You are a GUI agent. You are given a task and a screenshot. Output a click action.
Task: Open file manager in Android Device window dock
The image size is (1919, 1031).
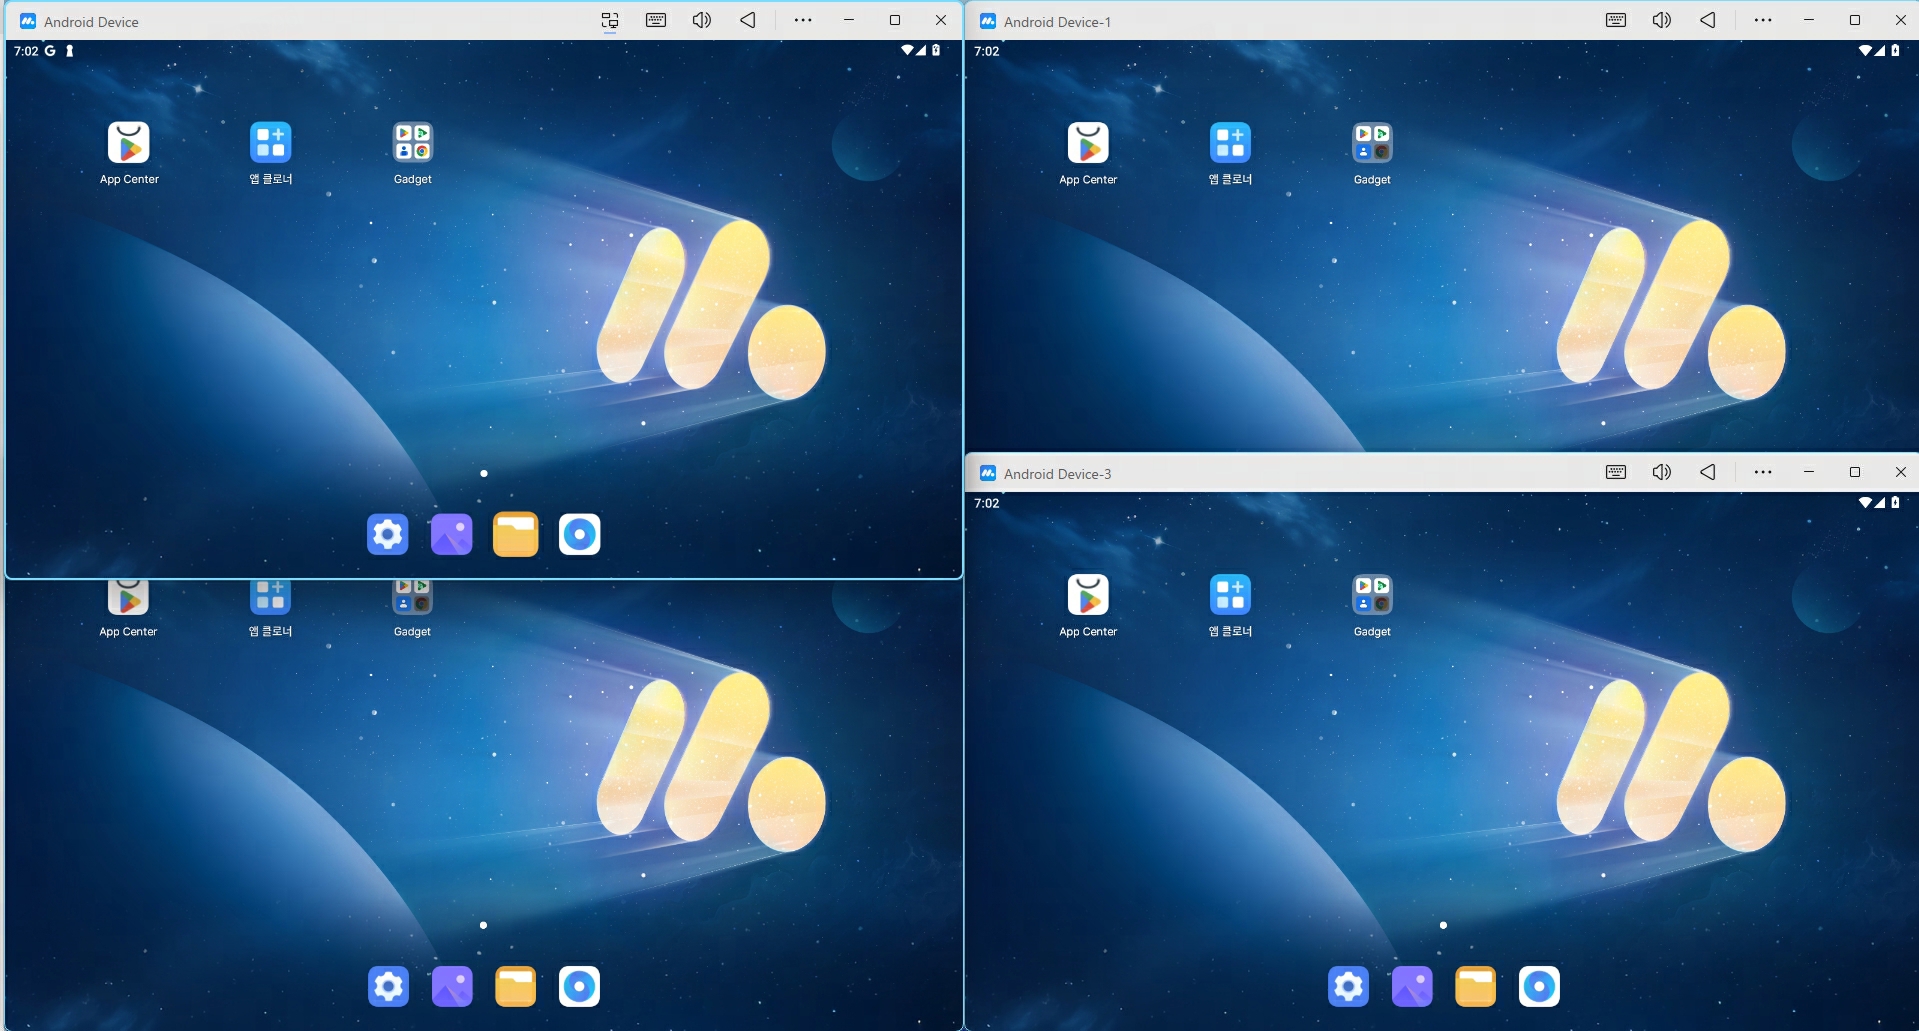[516, 534]
